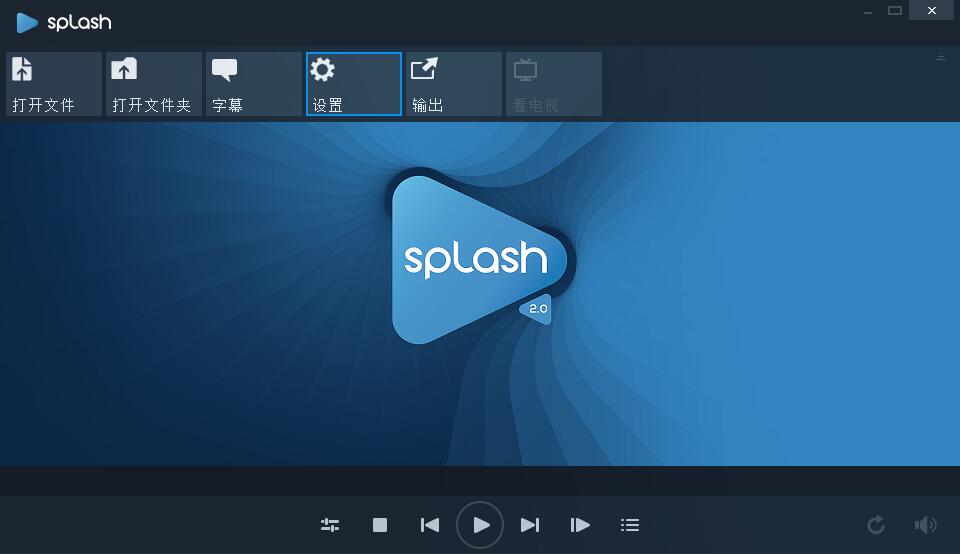Open the subtitles (字幕) menu

(x=254, y=84)
